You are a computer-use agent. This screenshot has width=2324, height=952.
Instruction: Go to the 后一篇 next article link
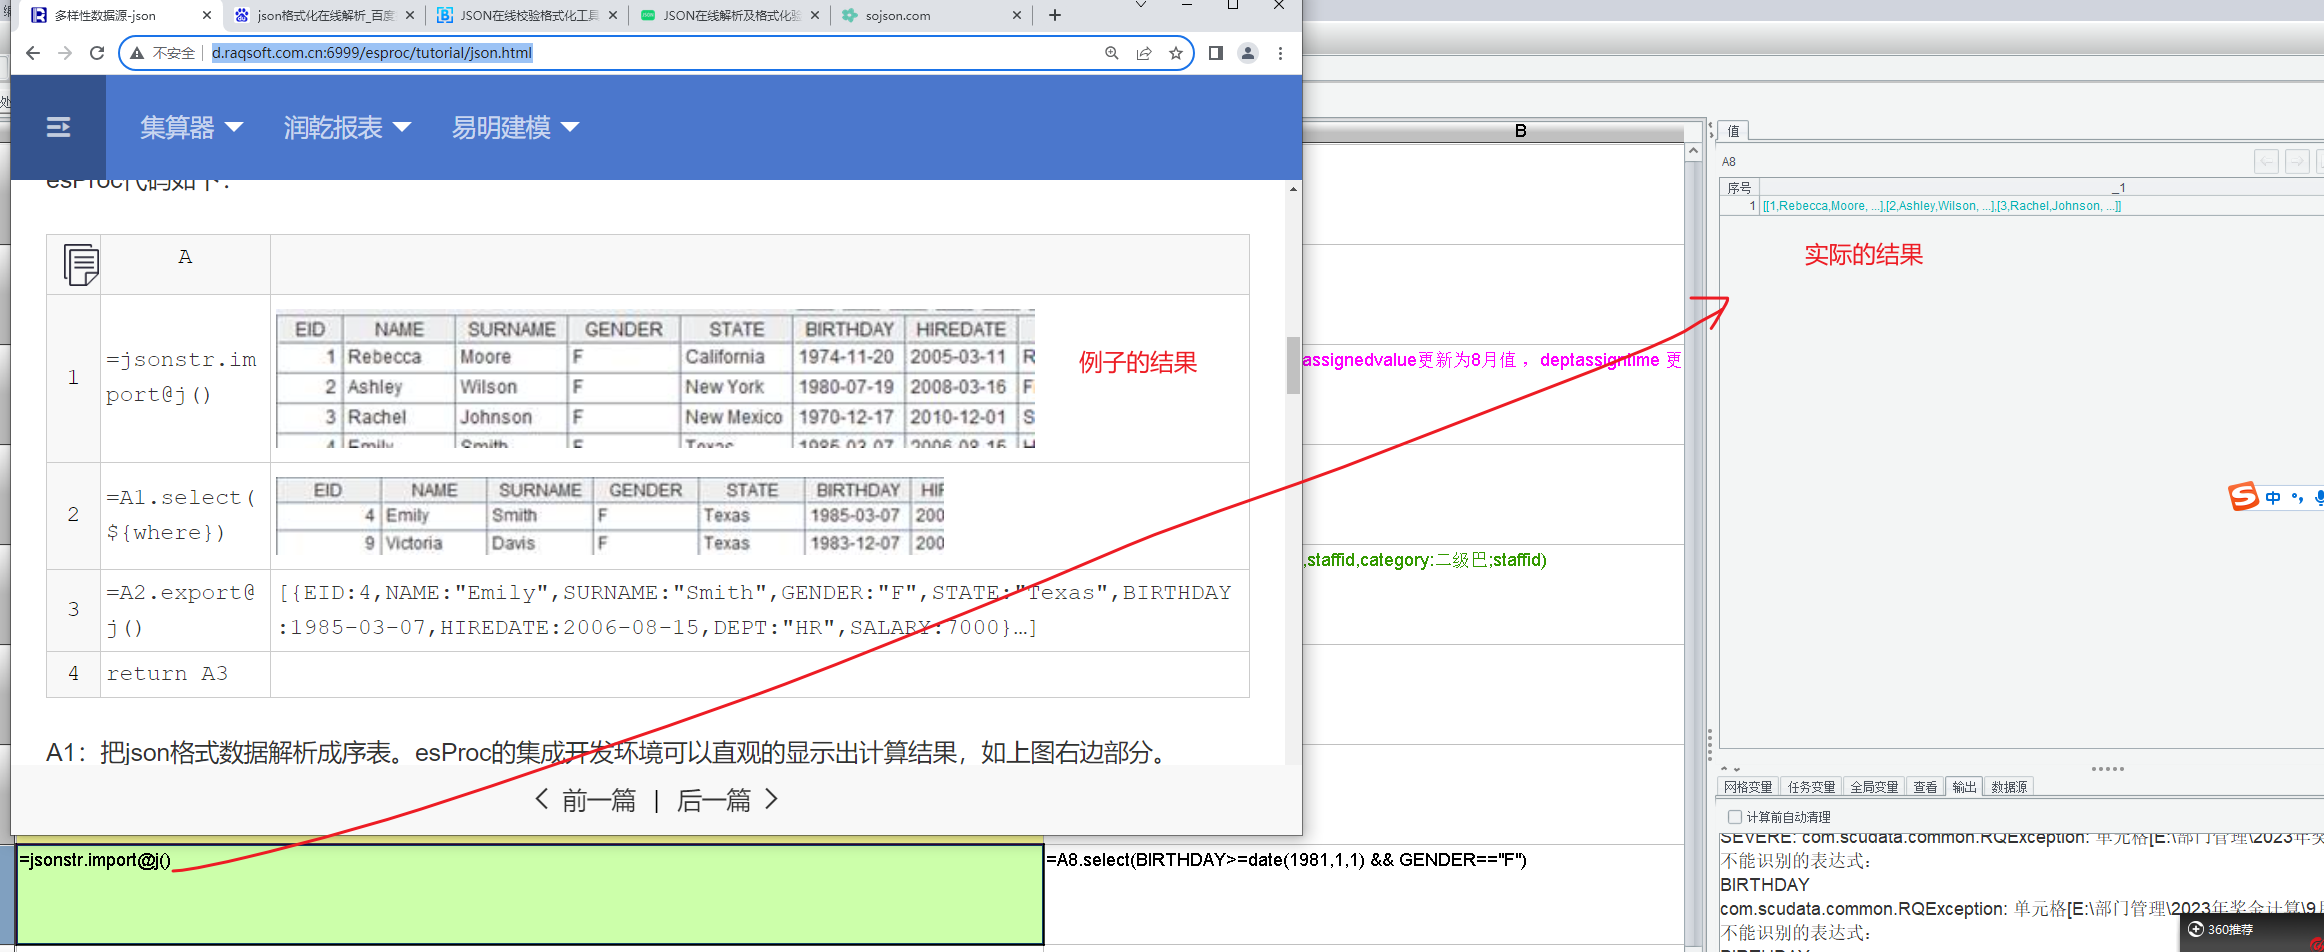(728, 800)
